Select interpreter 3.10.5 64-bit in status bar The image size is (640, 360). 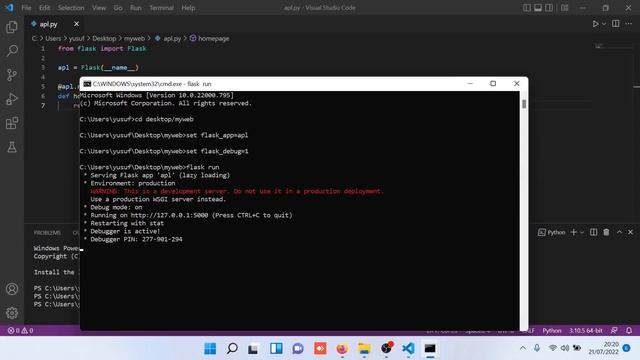[586, 331]
